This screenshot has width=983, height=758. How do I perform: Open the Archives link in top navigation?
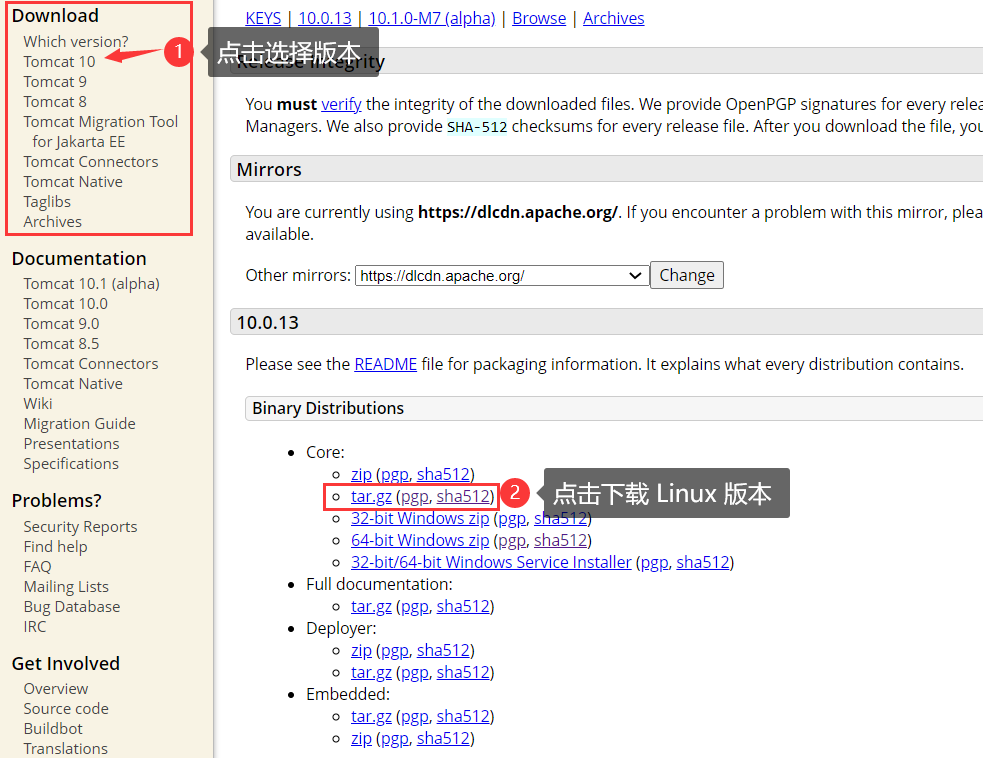613,18
